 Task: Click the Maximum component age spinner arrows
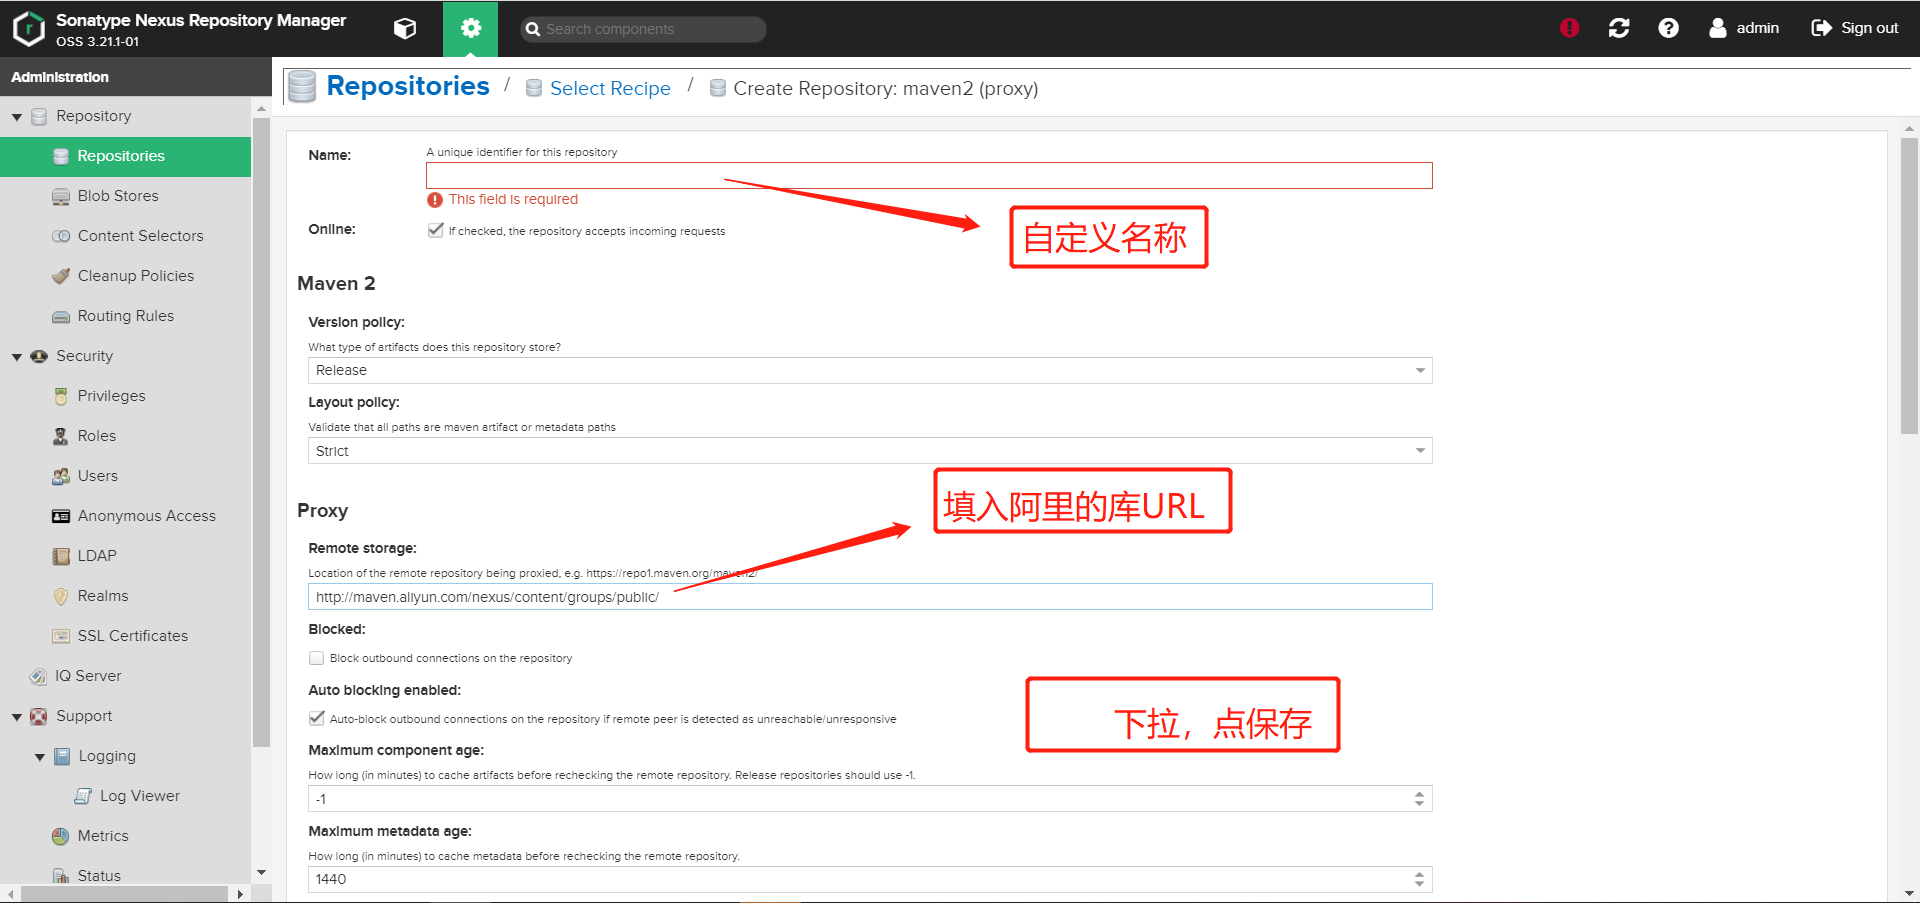(x=1419, y=798)
